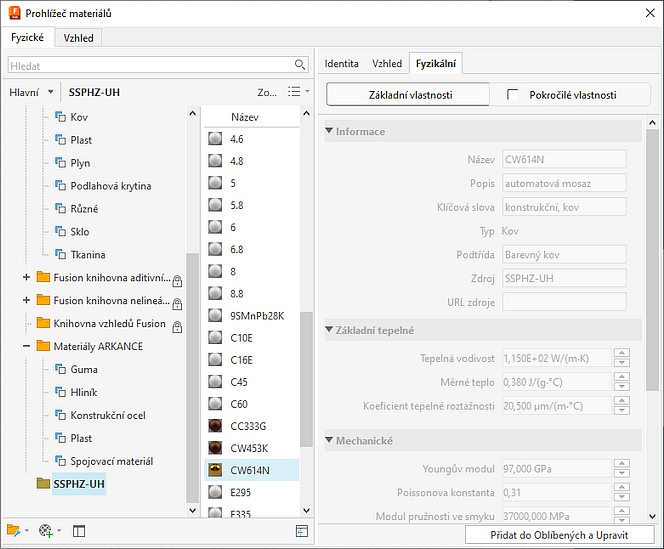Expand Fusion knihovna aditivní tree node
Image resolution: width=664 pixels, height=549 pixels.
coord(26,277)
